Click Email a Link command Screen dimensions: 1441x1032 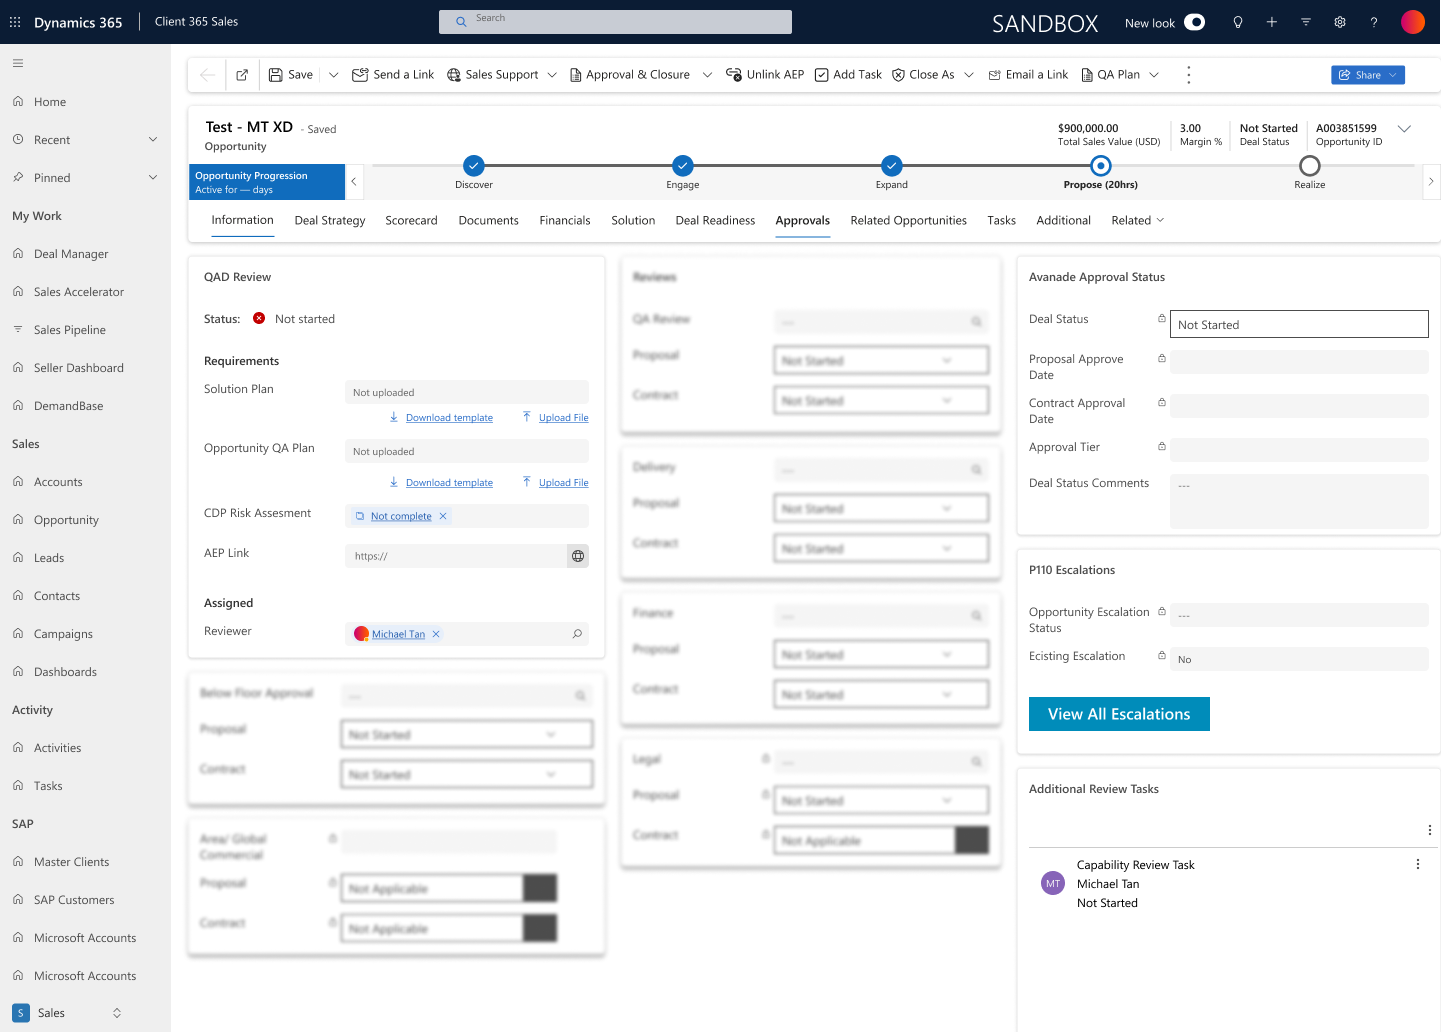pyautogui.click(x=1028, y=75)
